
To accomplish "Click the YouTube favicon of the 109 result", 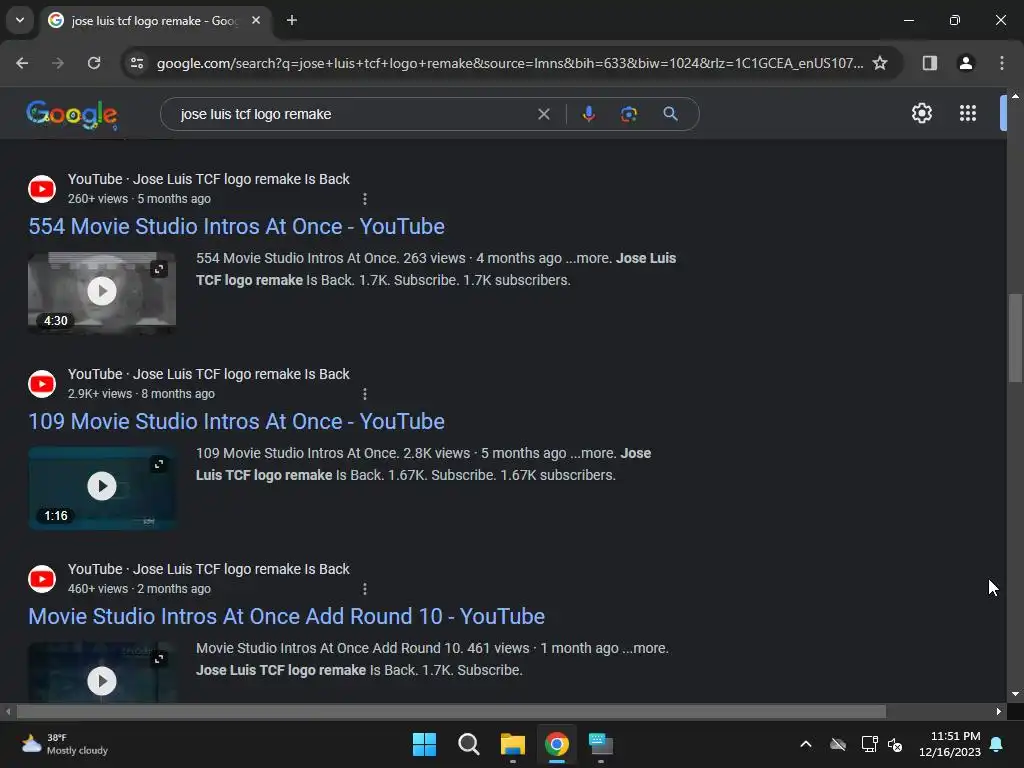I will 42,384.
